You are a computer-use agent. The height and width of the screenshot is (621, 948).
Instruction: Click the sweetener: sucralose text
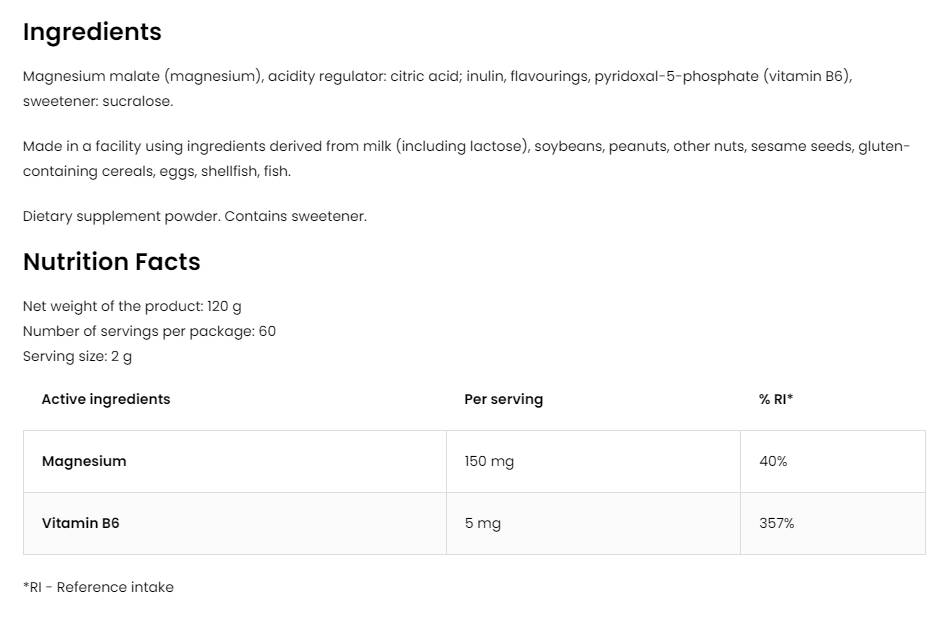coord(98,101)
